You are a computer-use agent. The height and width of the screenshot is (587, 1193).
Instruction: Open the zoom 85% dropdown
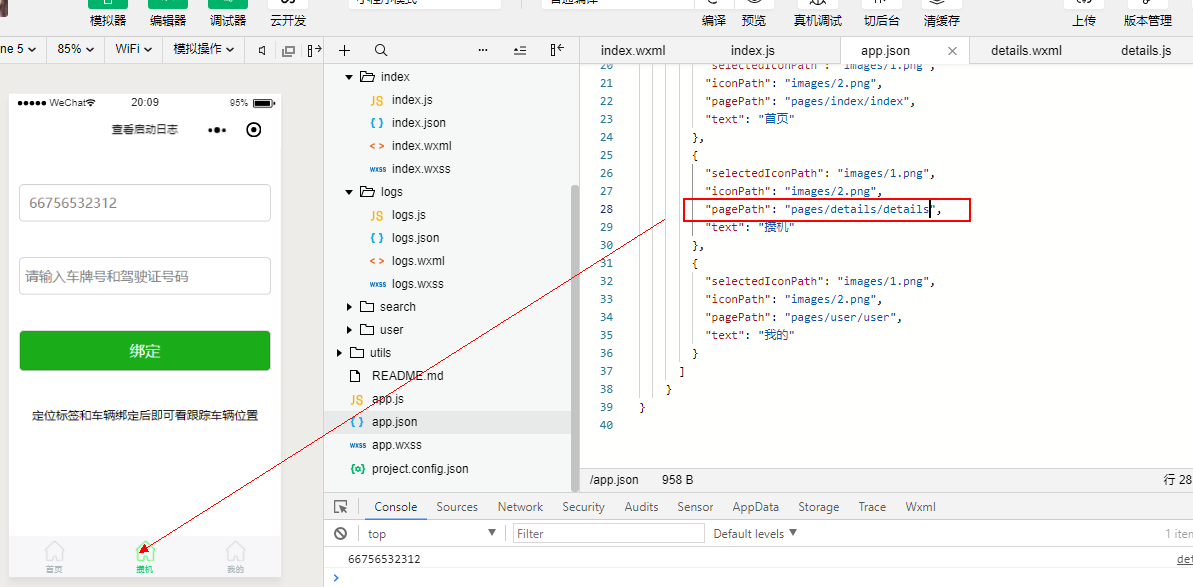point(75,49)
